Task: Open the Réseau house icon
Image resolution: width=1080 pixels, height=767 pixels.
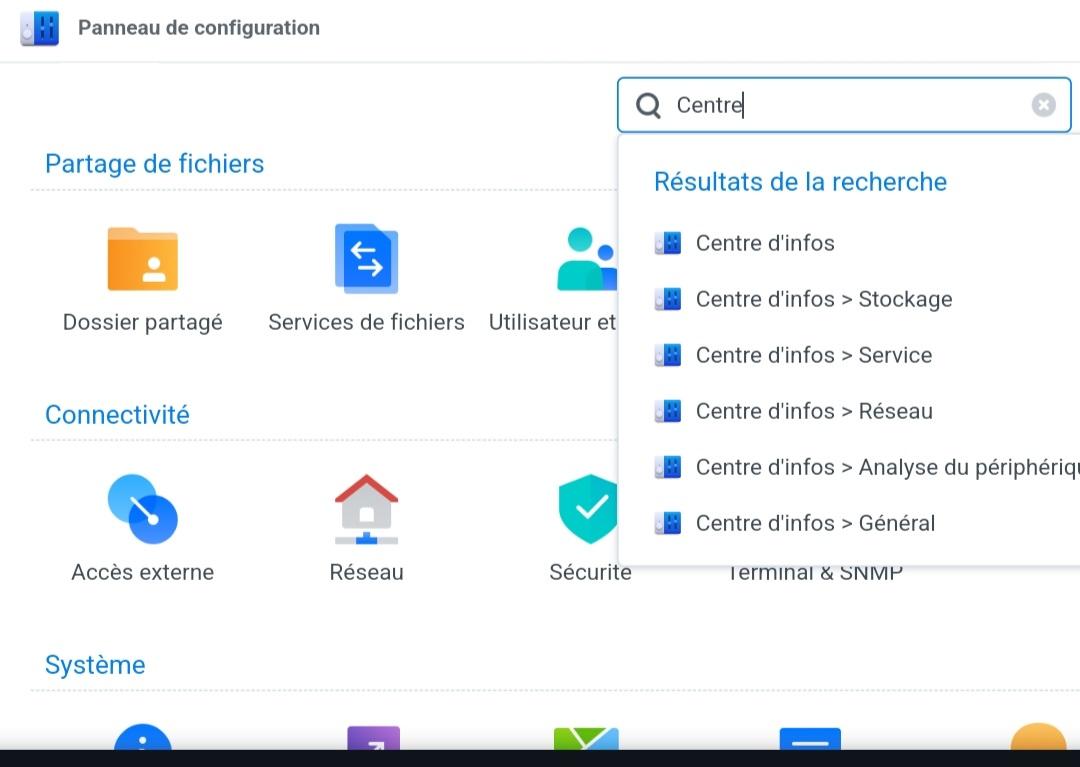Action: pyautogui.click(x=366, y=509)
